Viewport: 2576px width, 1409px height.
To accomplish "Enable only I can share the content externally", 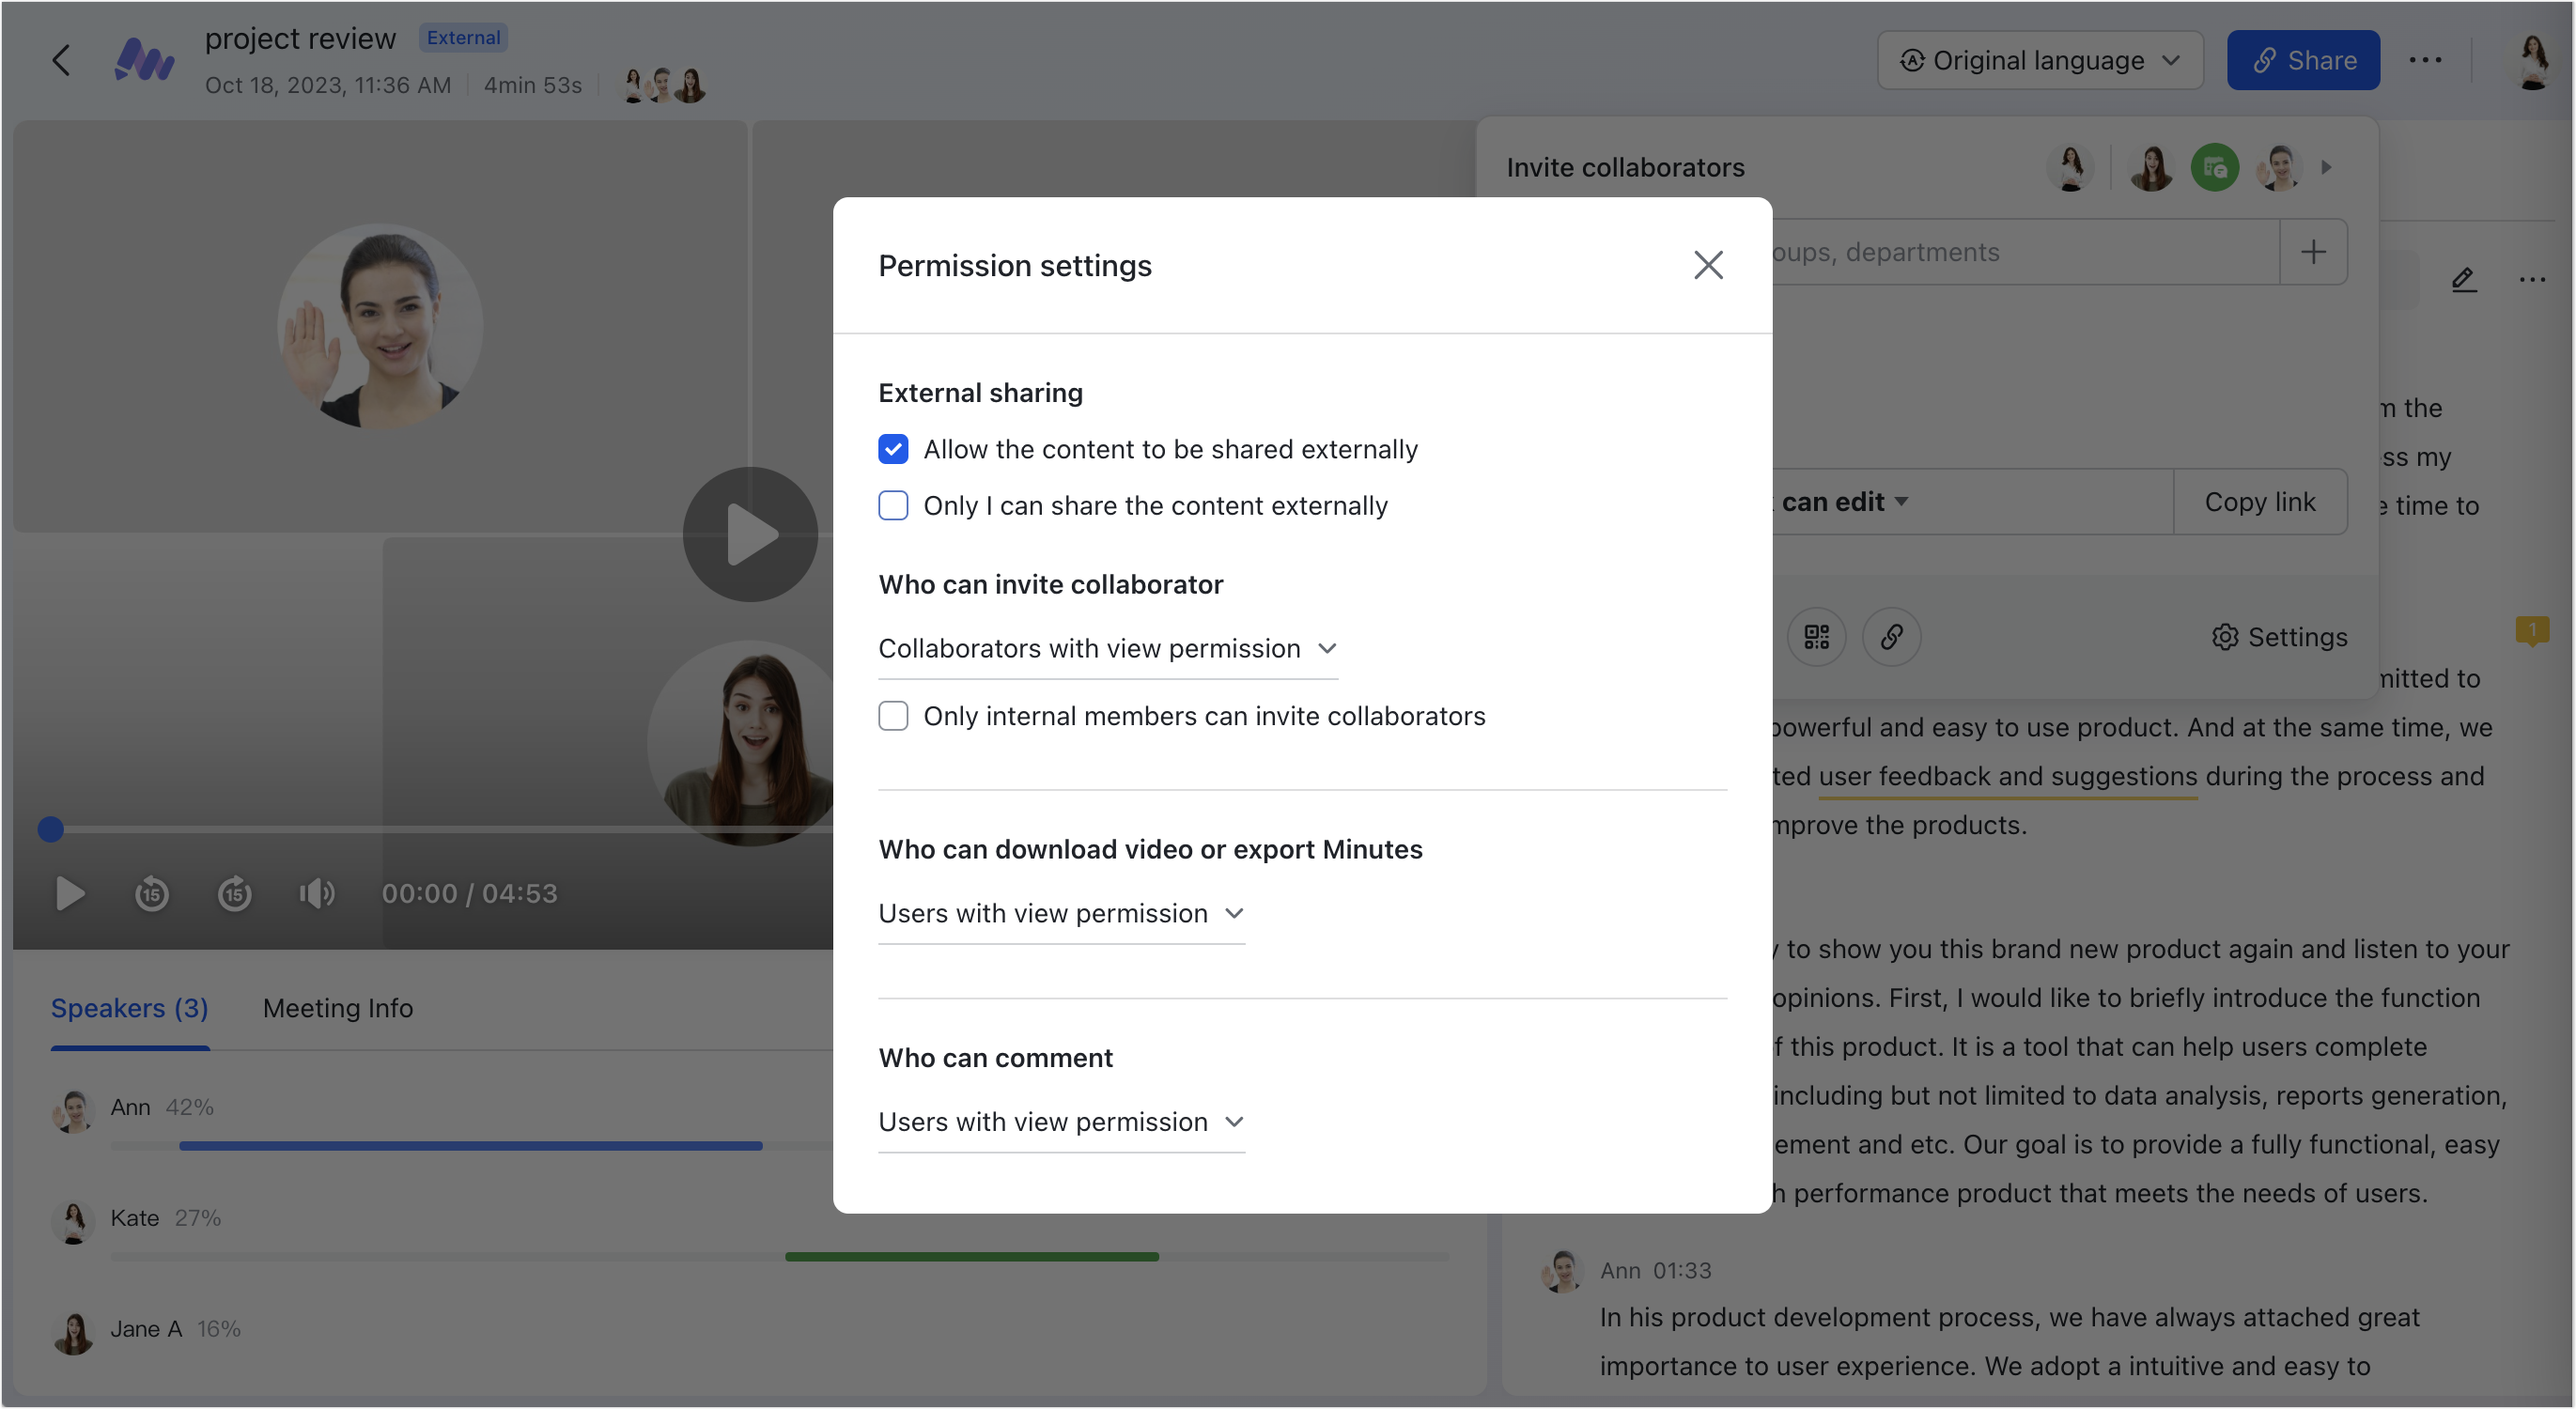I will pyautogui.click(x=893, y=506).
